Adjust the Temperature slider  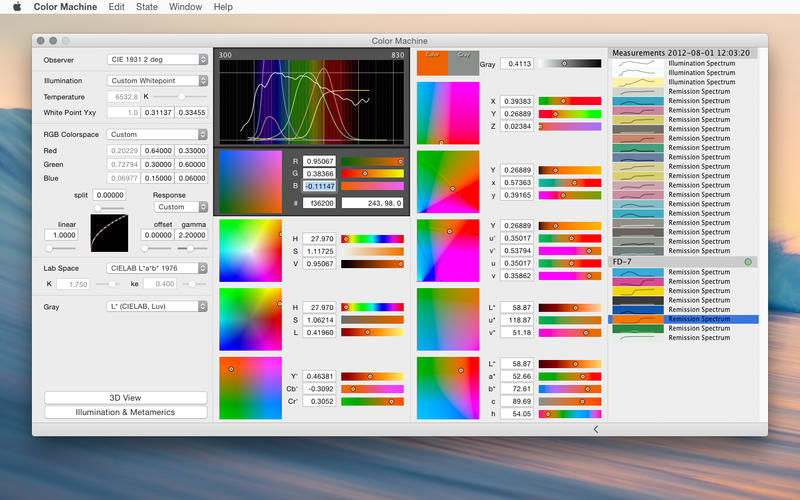click(180, 96)
